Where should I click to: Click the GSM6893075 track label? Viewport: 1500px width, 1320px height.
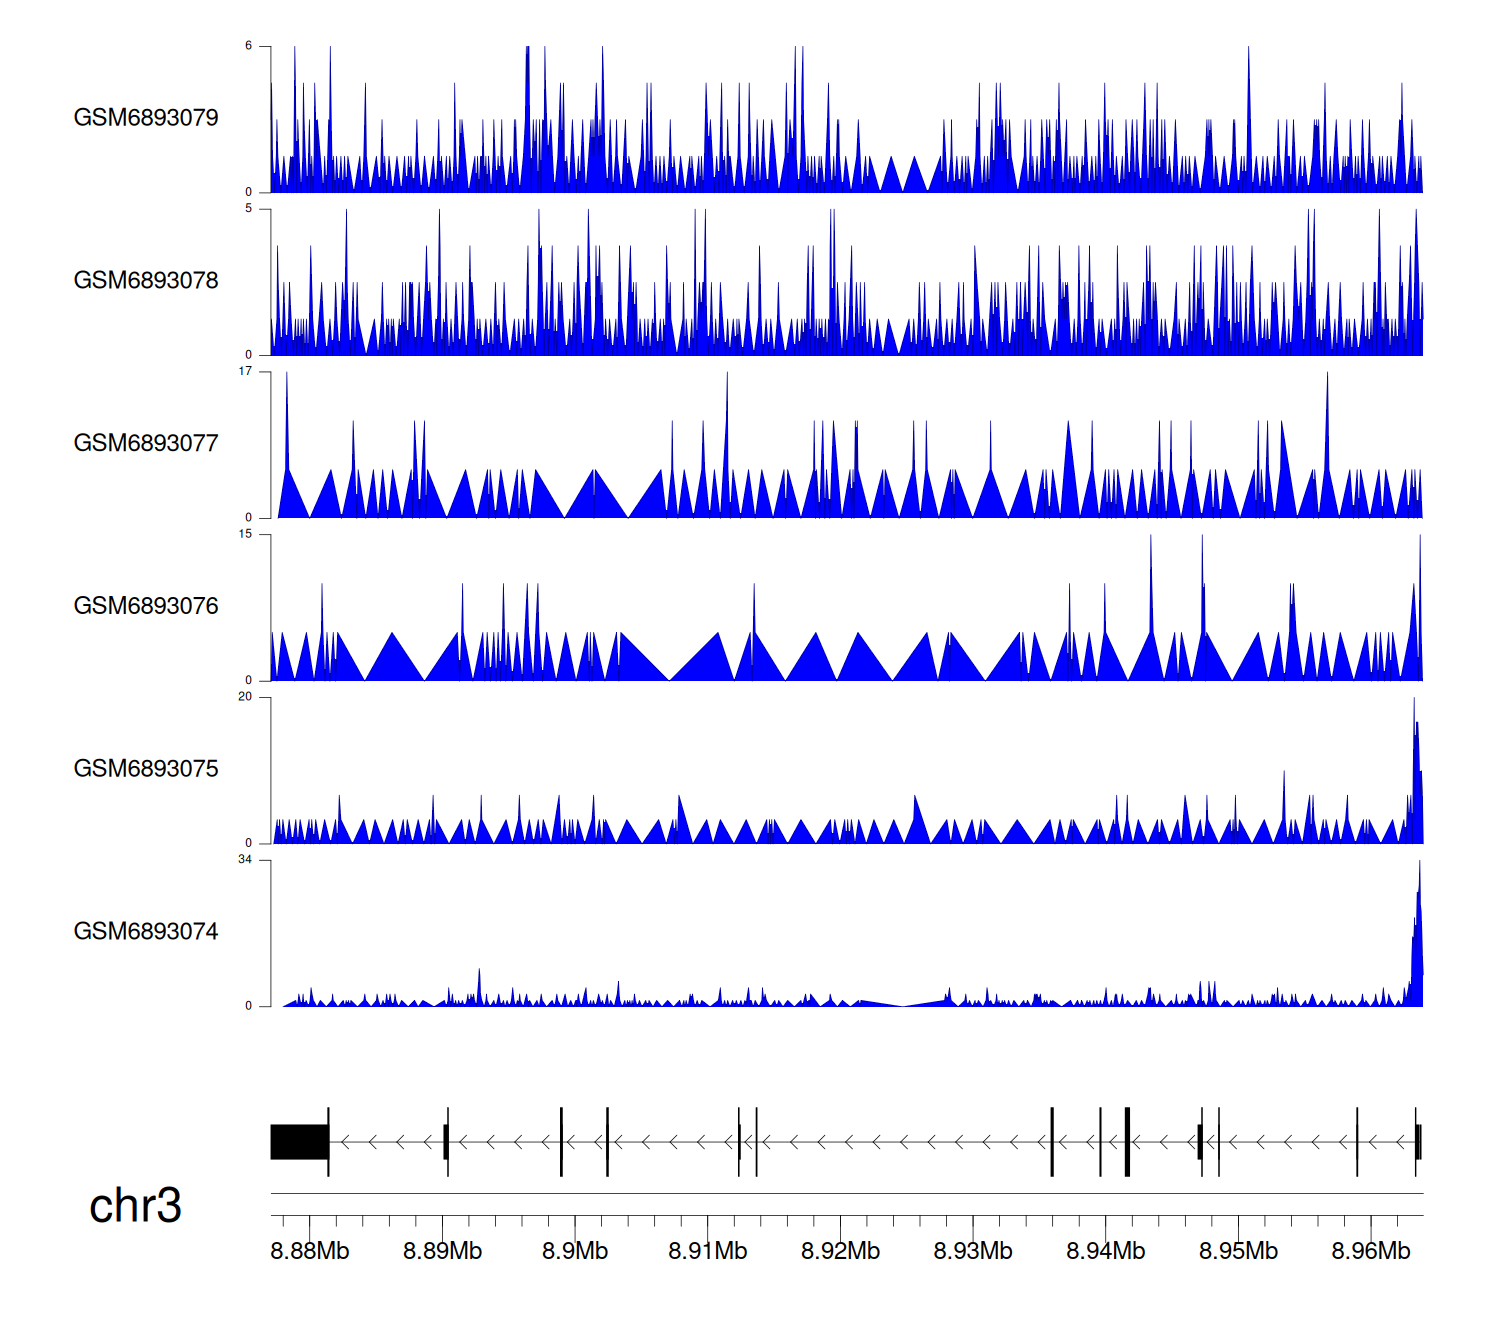146,769
